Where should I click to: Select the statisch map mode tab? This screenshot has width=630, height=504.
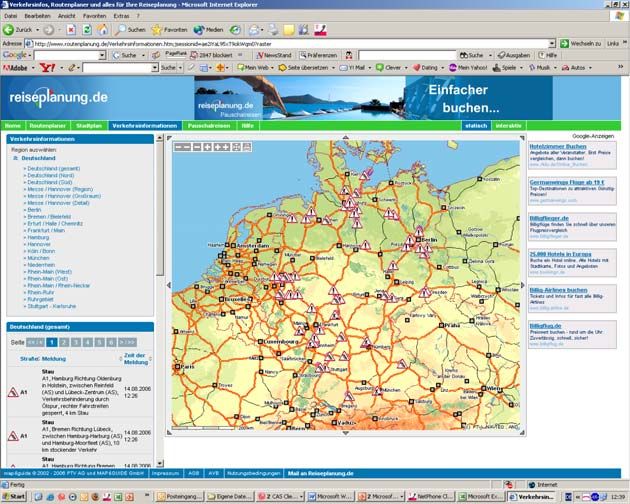coord(476,126)
